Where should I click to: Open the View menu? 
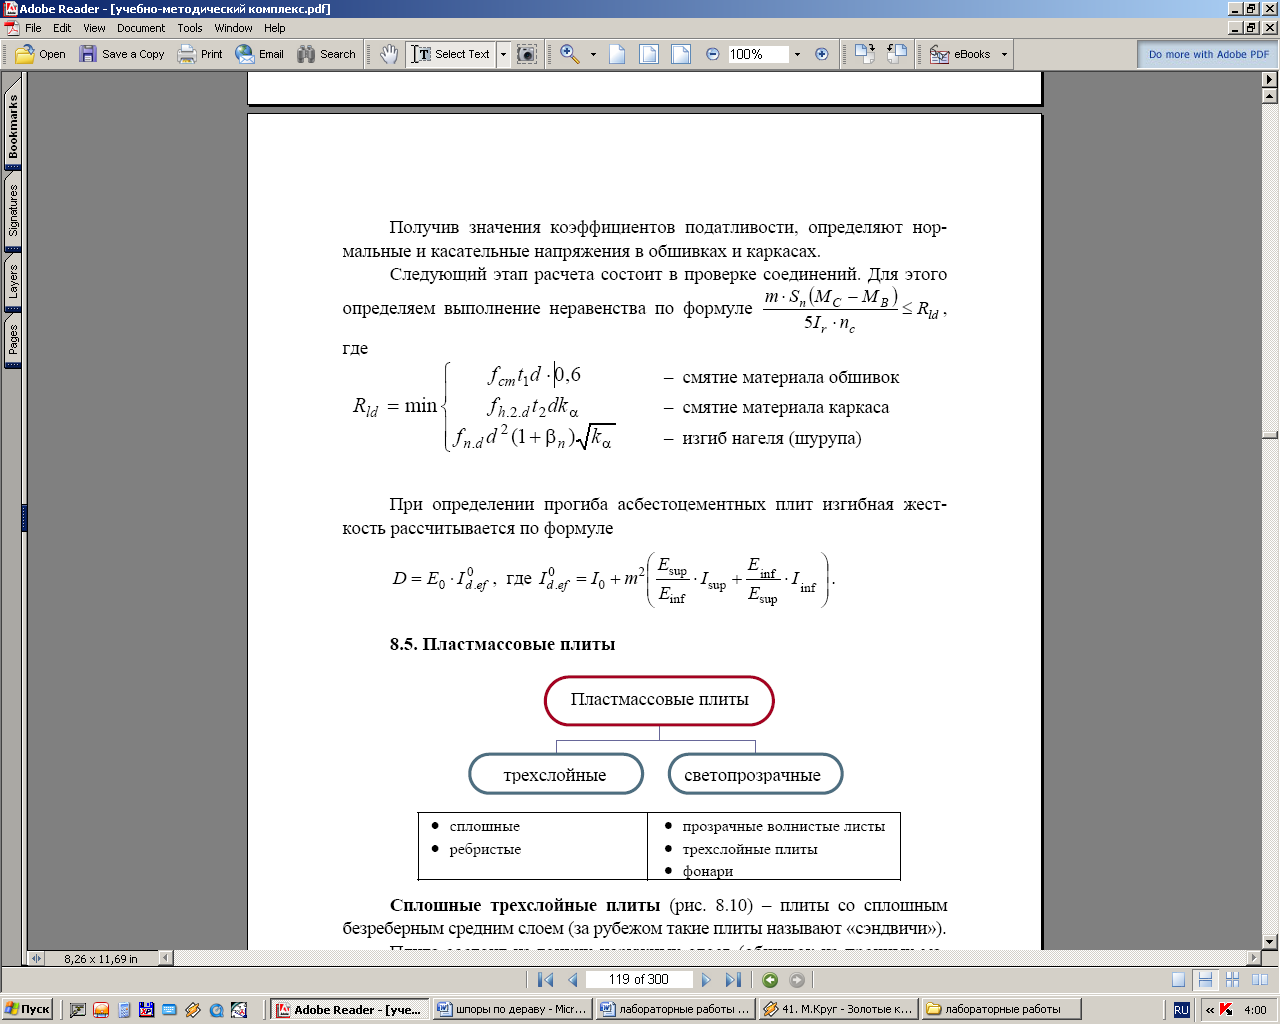click(94, 28)
